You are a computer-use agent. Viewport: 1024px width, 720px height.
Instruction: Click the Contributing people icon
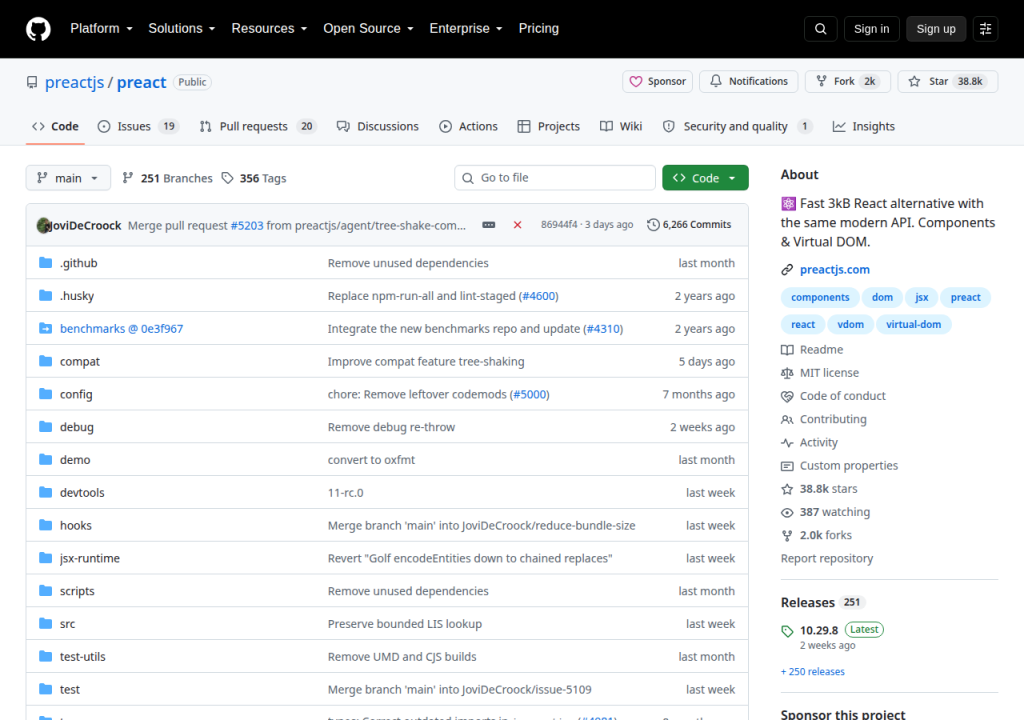(787, 419)
